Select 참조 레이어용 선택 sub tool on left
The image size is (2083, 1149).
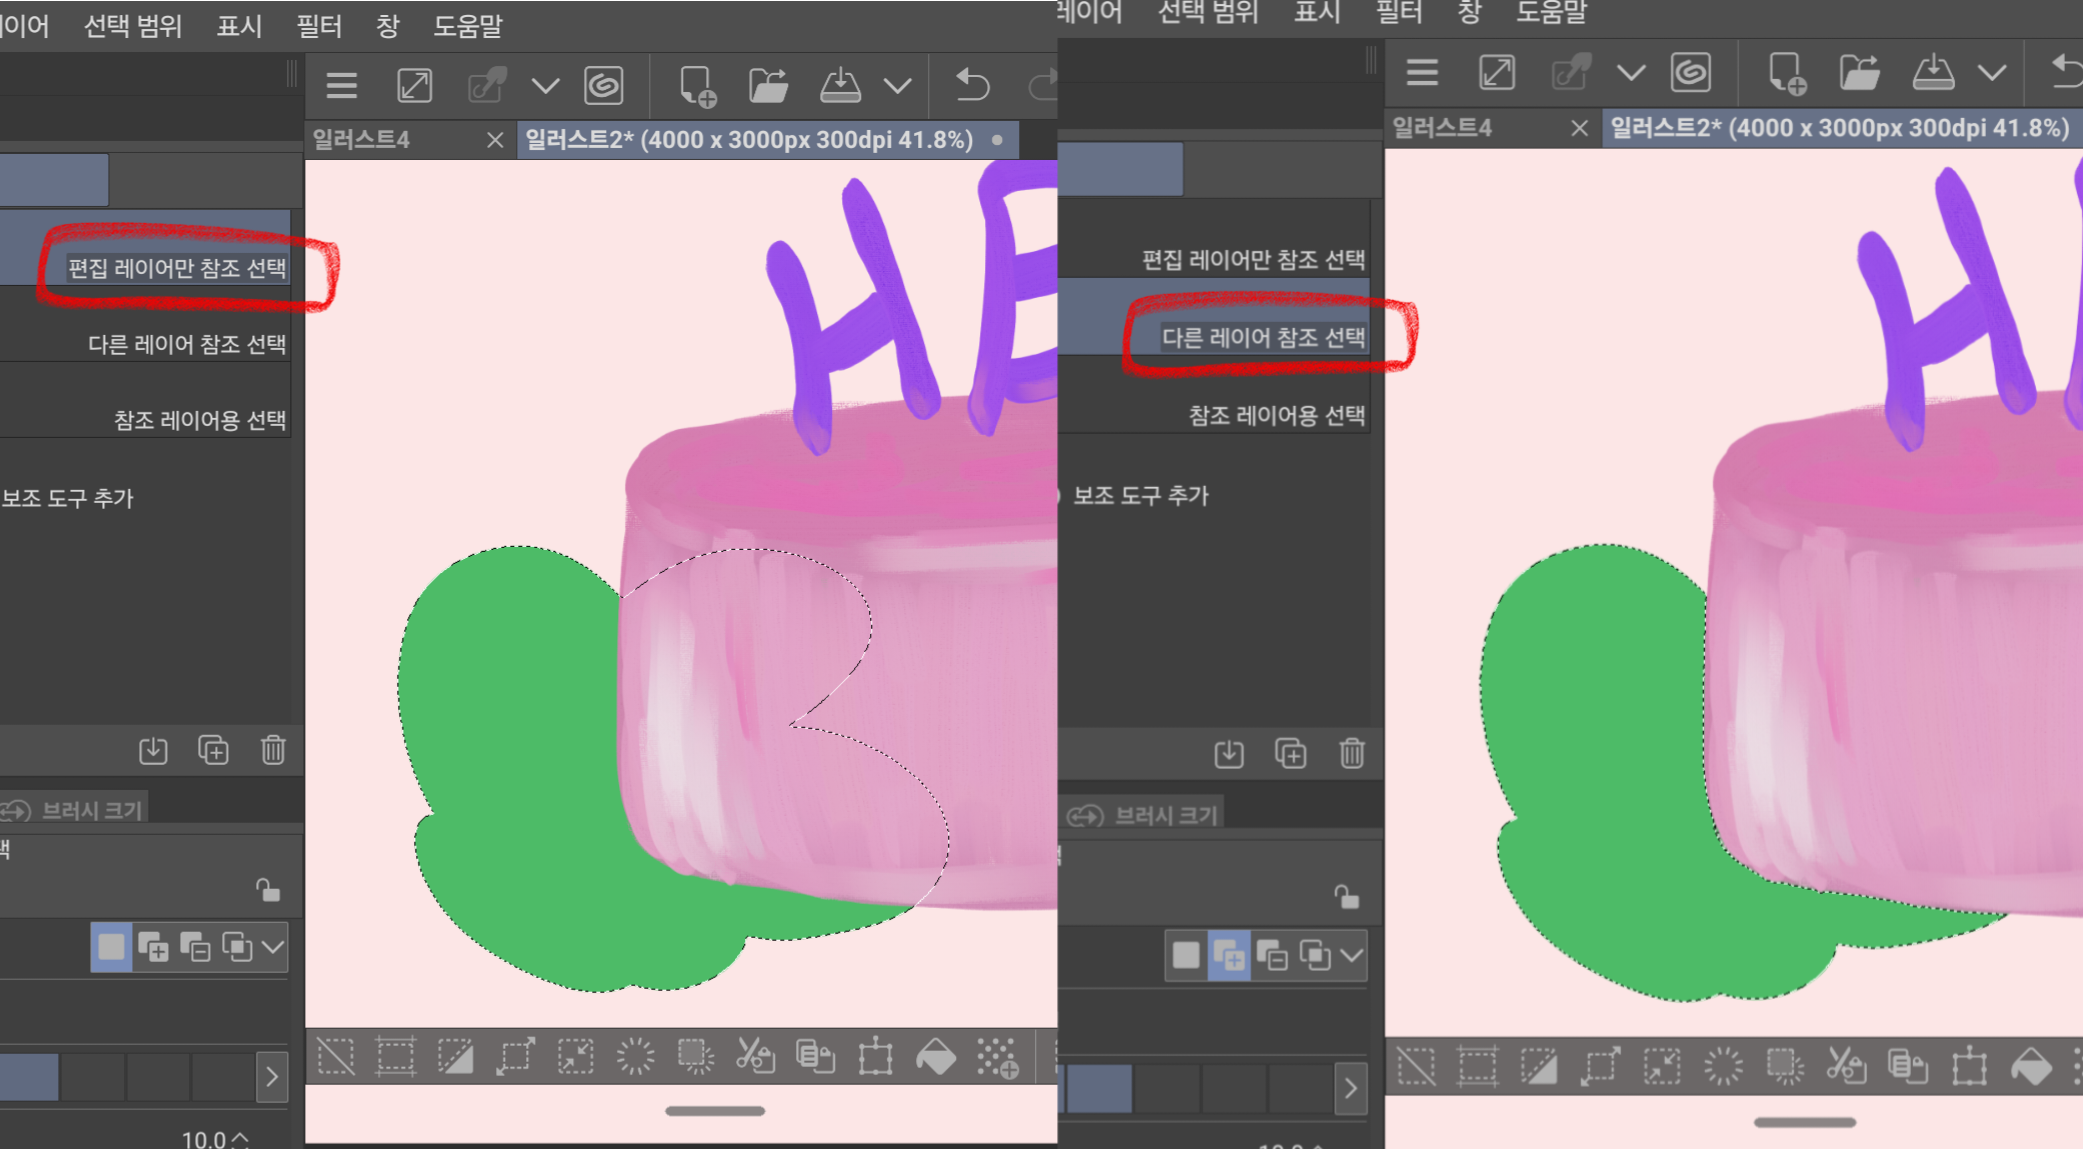(x=199, y=420)
